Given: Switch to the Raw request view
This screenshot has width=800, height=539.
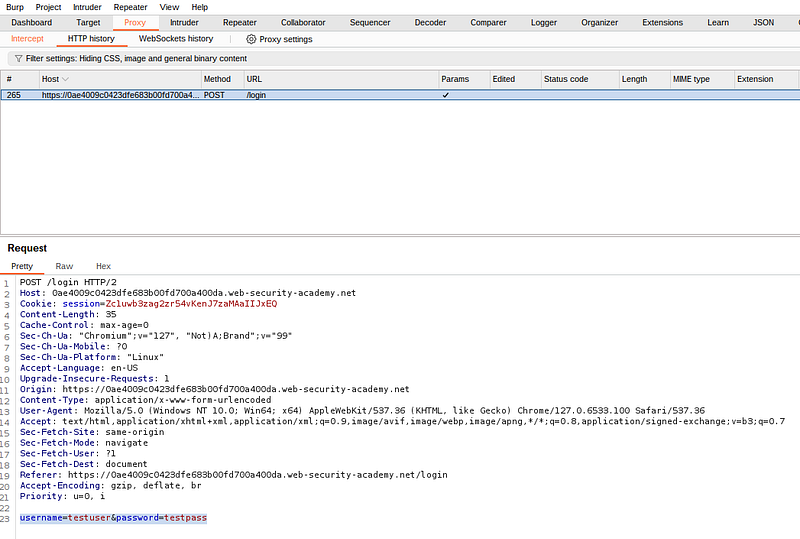Looking at the screenshot, I should point(64,266).
